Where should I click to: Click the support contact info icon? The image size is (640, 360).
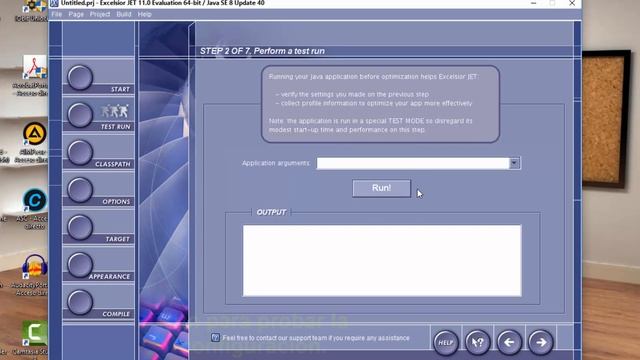point(215,338)
